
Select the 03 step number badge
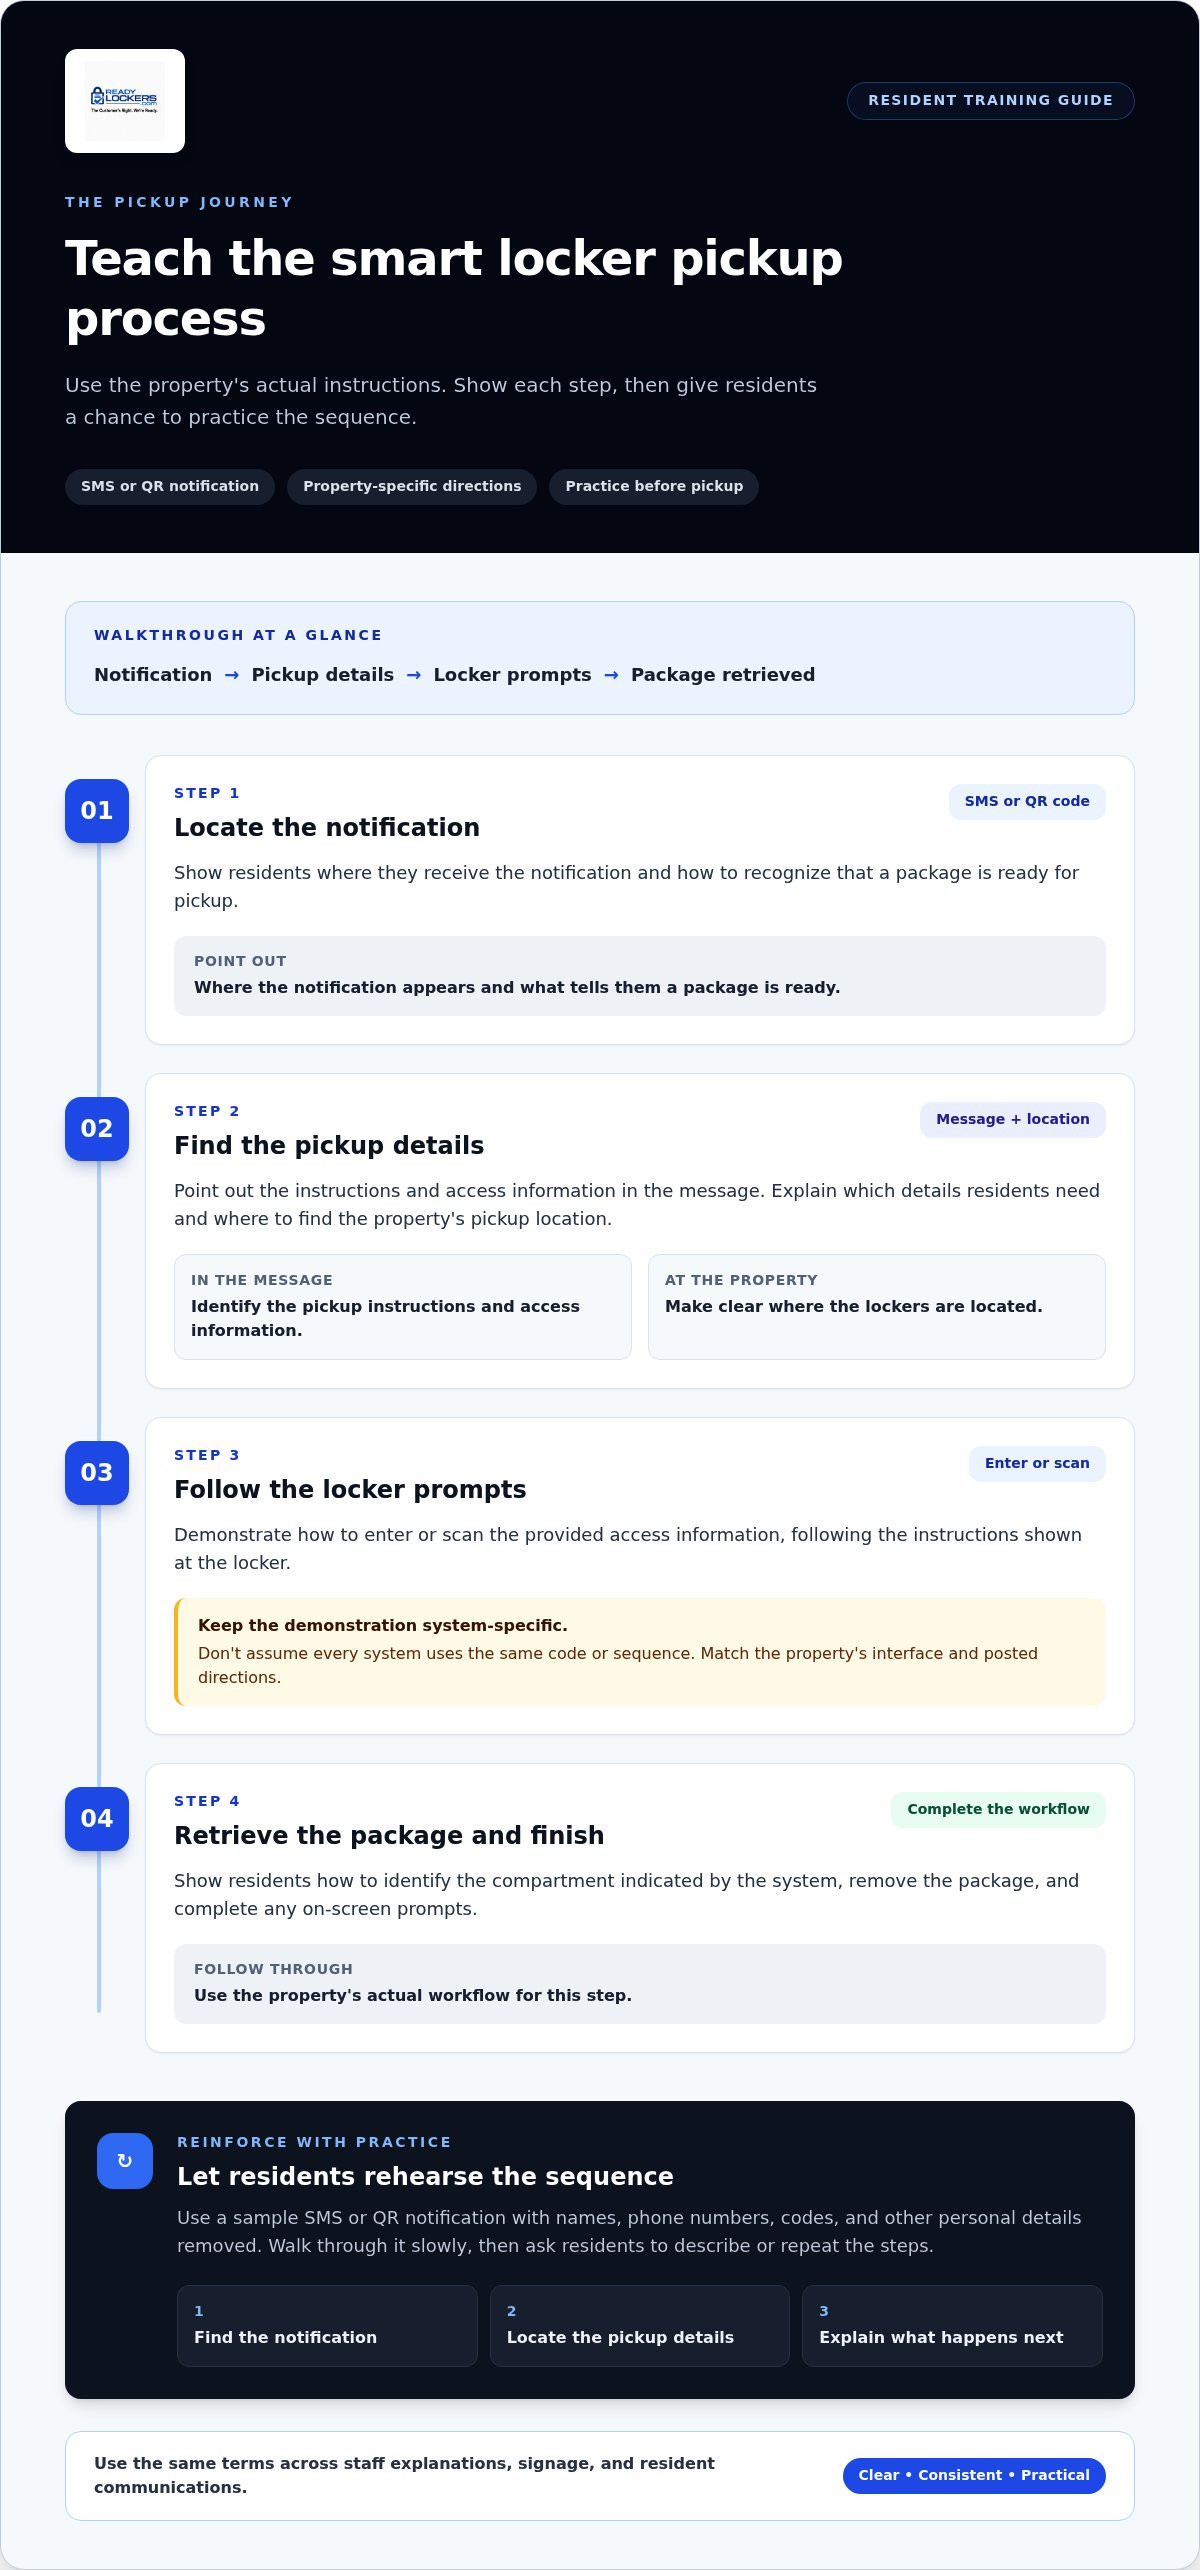(97, 1473)
